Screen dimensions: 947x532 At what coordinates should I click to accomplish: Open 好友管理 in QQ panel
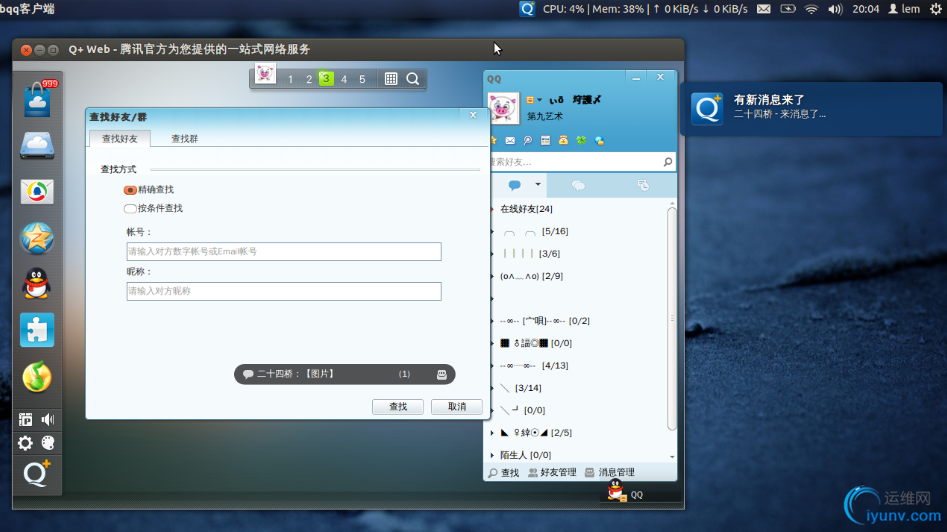click(553, 472)
